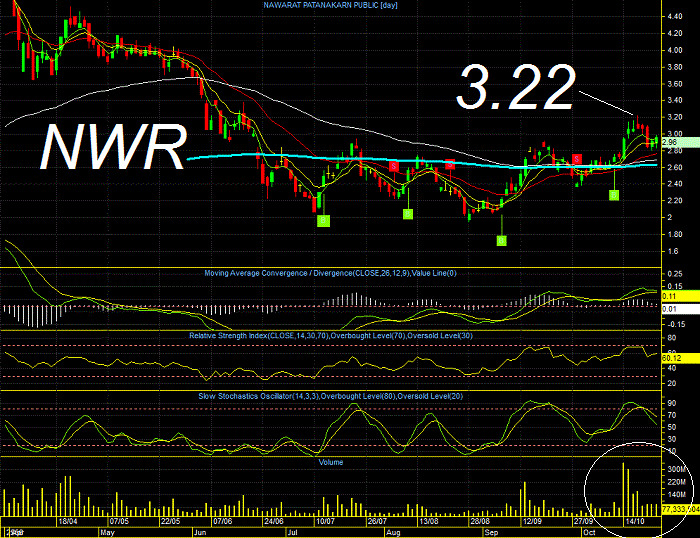The image size is (700, 538).
Task: Click the 300M volume axis label
Action: [676, 469]
